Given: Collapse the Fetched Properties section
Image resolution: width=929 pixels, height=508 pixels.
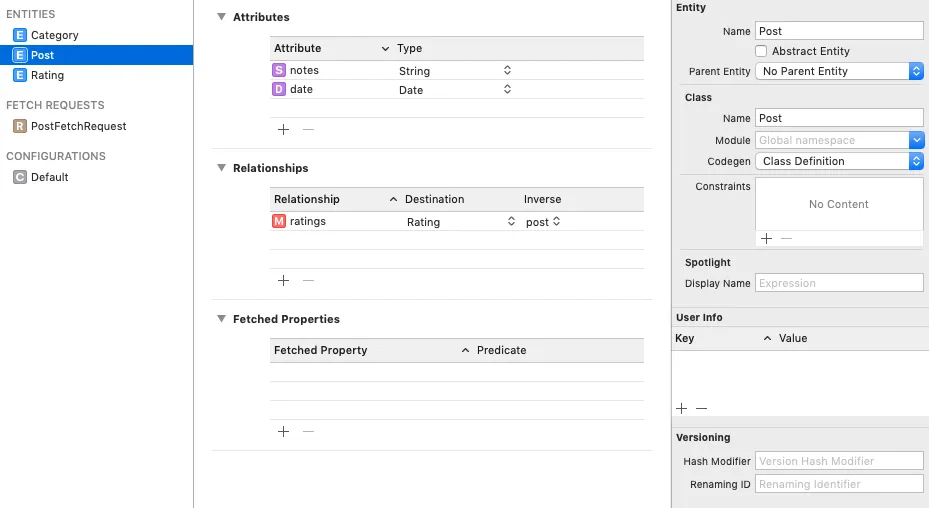Looking at the screenshot, I should click(x=221, y=319).
